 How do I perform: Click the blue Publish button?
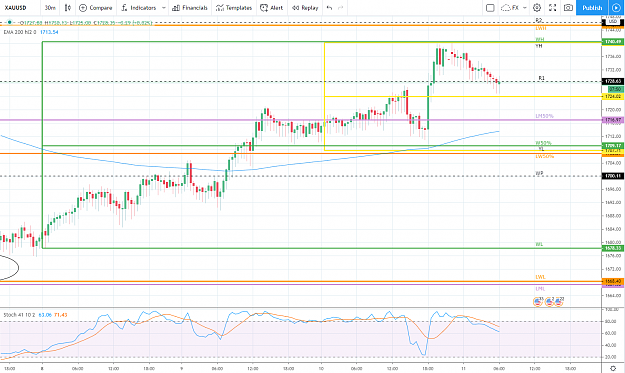[x=592, y=8]
